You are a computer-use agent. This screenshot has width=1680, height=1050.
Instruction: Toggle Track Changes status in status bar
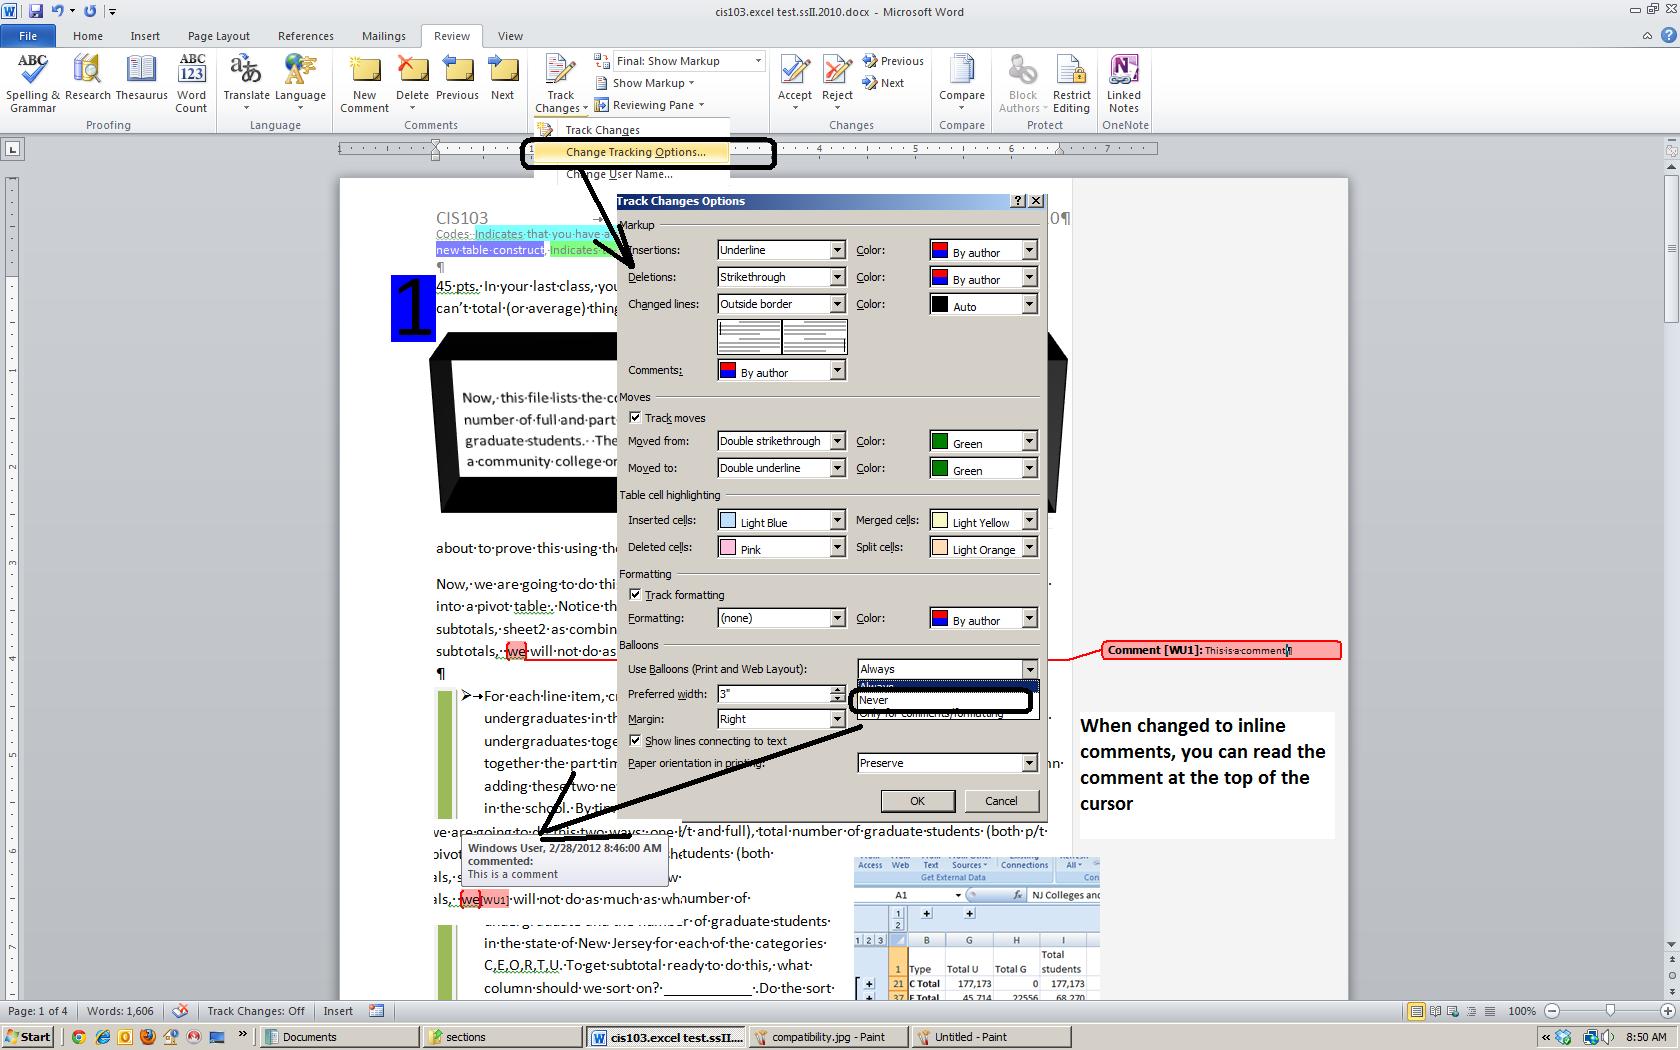tap(255, 1011)
